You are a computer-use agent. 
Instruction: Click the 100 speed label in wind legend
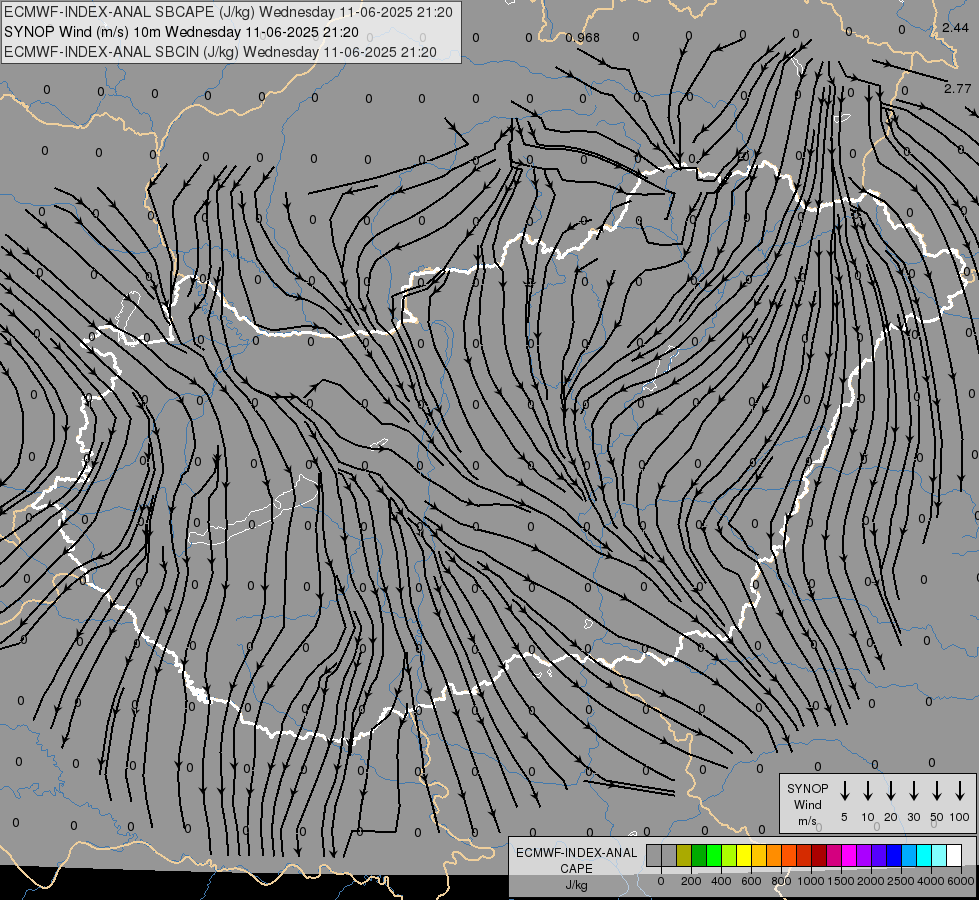pos(960,817)
